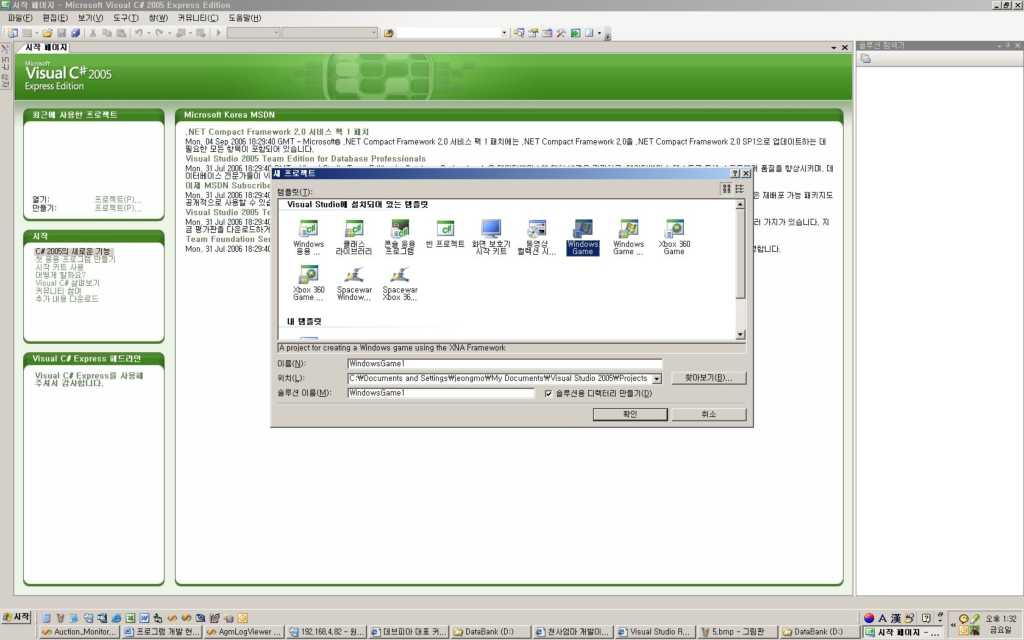Image resolution: width=1024 pixels, height=640 pixels.
Task: Open the 커뮤니티(C) menu
Action: pos(198,18)
